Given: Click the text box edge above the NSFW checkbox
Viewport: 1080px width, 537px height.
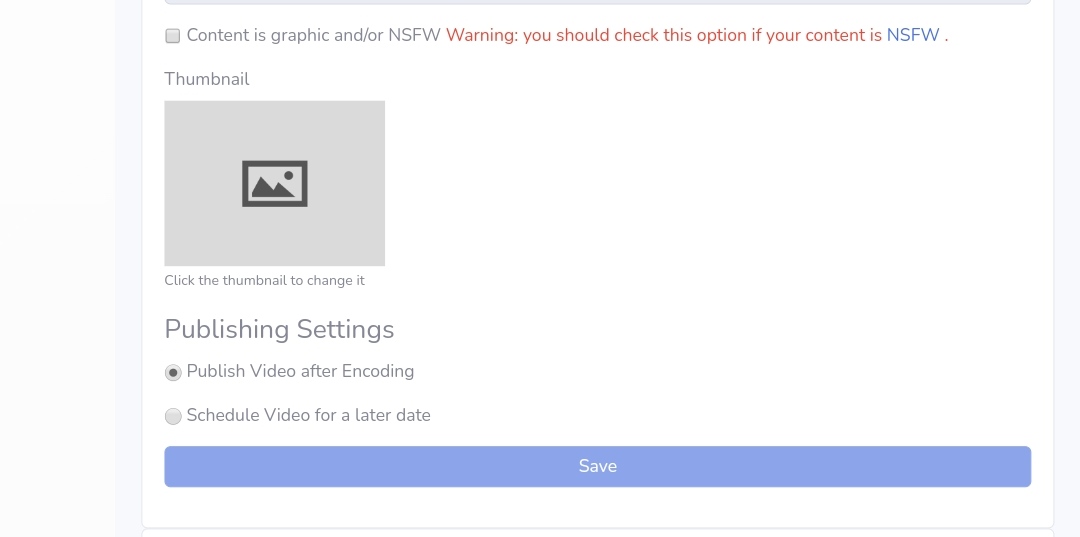Looking at the screenshot, I should point(597,2).
